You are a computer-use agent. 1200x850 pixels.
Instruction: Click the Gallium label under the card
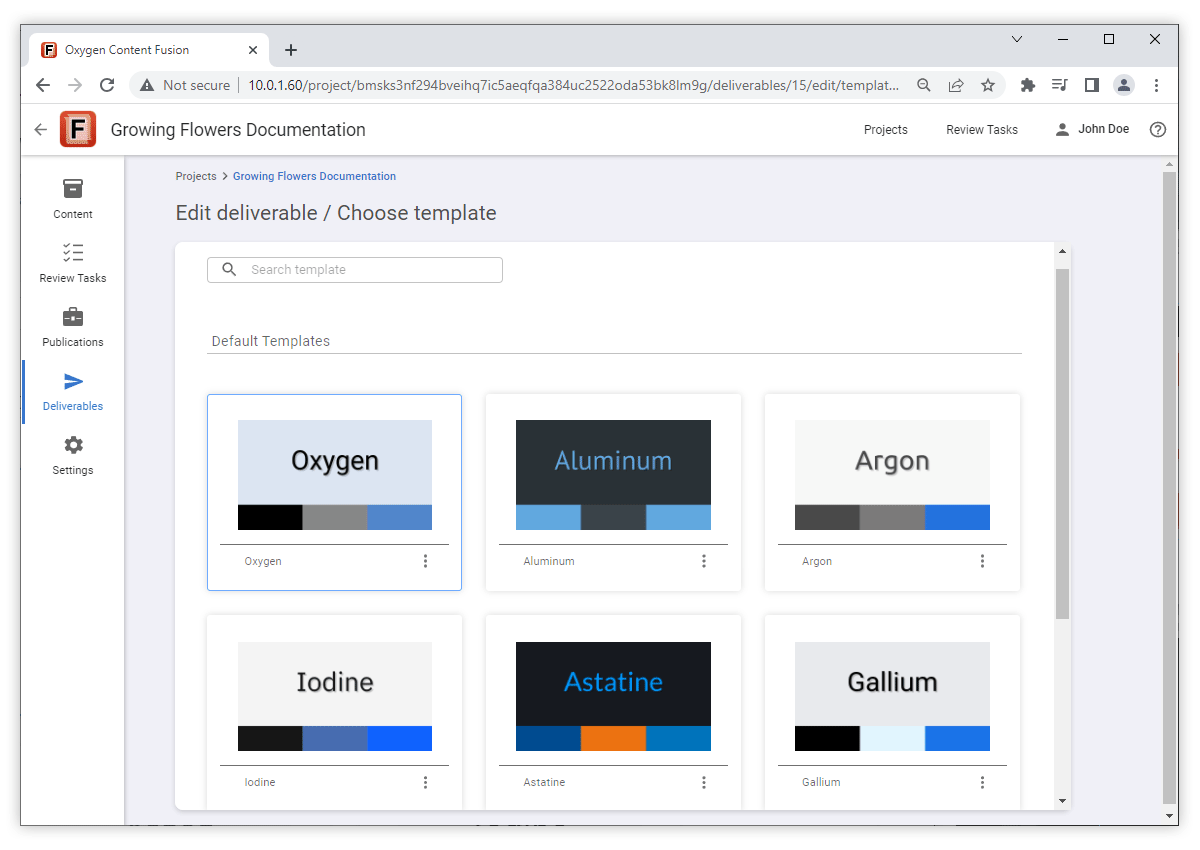coord(821,782)
